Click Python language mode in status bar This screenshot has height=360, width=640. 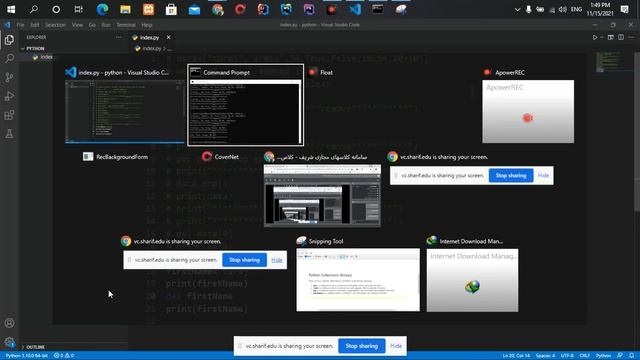603,356
